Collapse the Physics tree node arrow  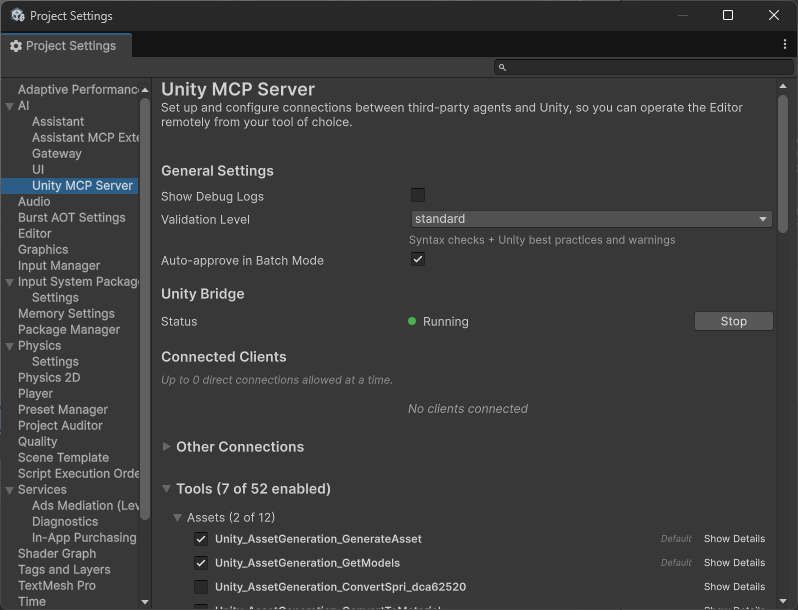point(9,346)
